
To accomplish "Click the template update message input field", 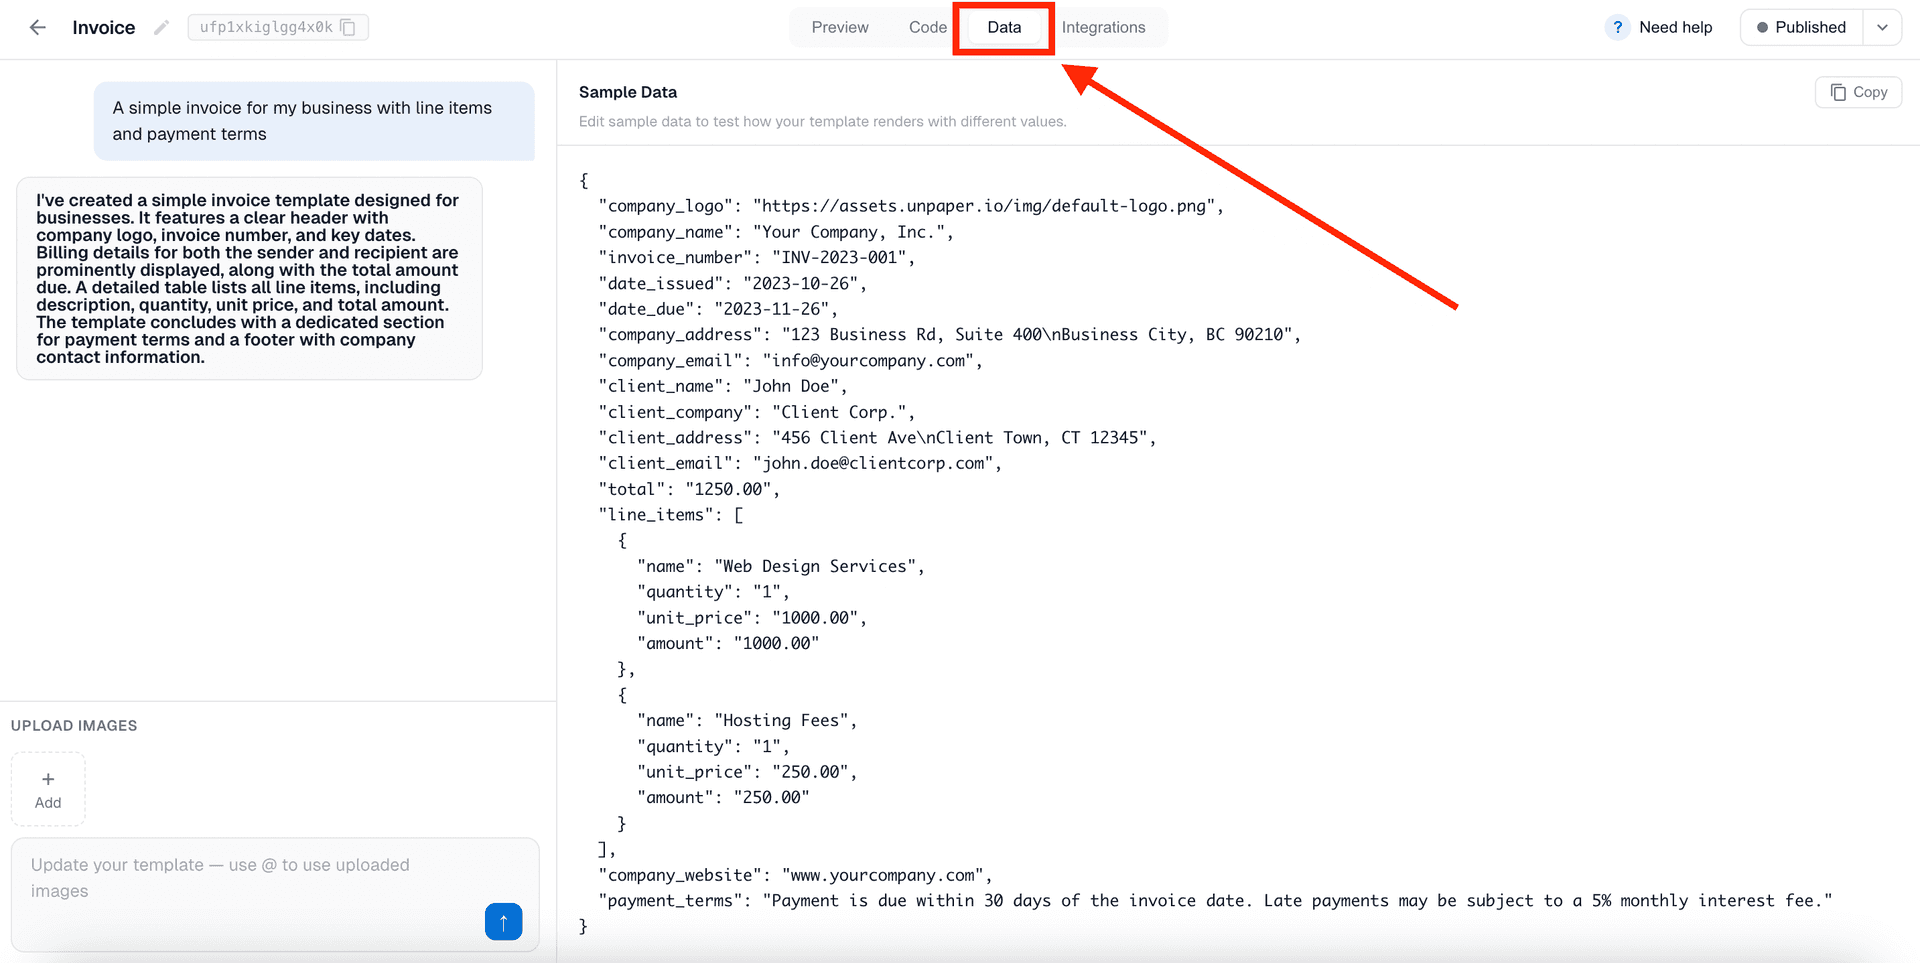I will (x=250, y=877).
